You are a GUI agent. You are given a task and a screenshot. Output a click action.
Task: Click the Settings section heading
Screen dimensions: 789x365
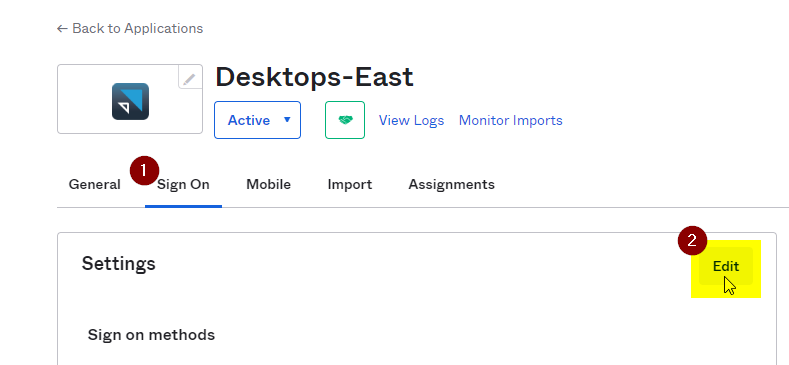119,263
